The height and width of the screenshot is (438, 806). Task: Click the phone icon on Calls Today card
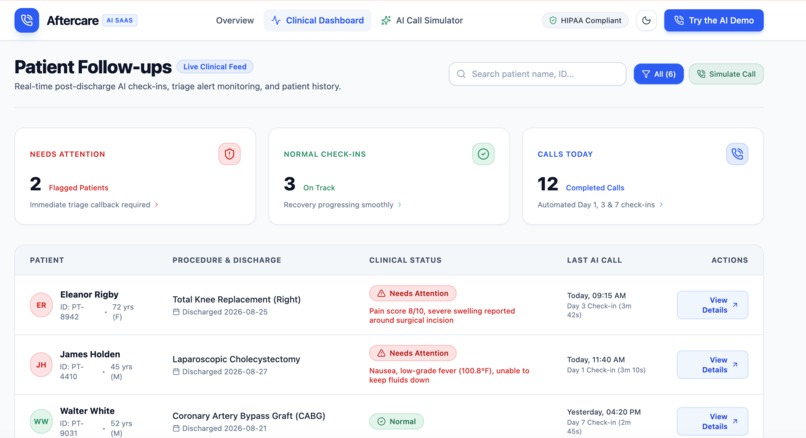[x=737, y=154]
